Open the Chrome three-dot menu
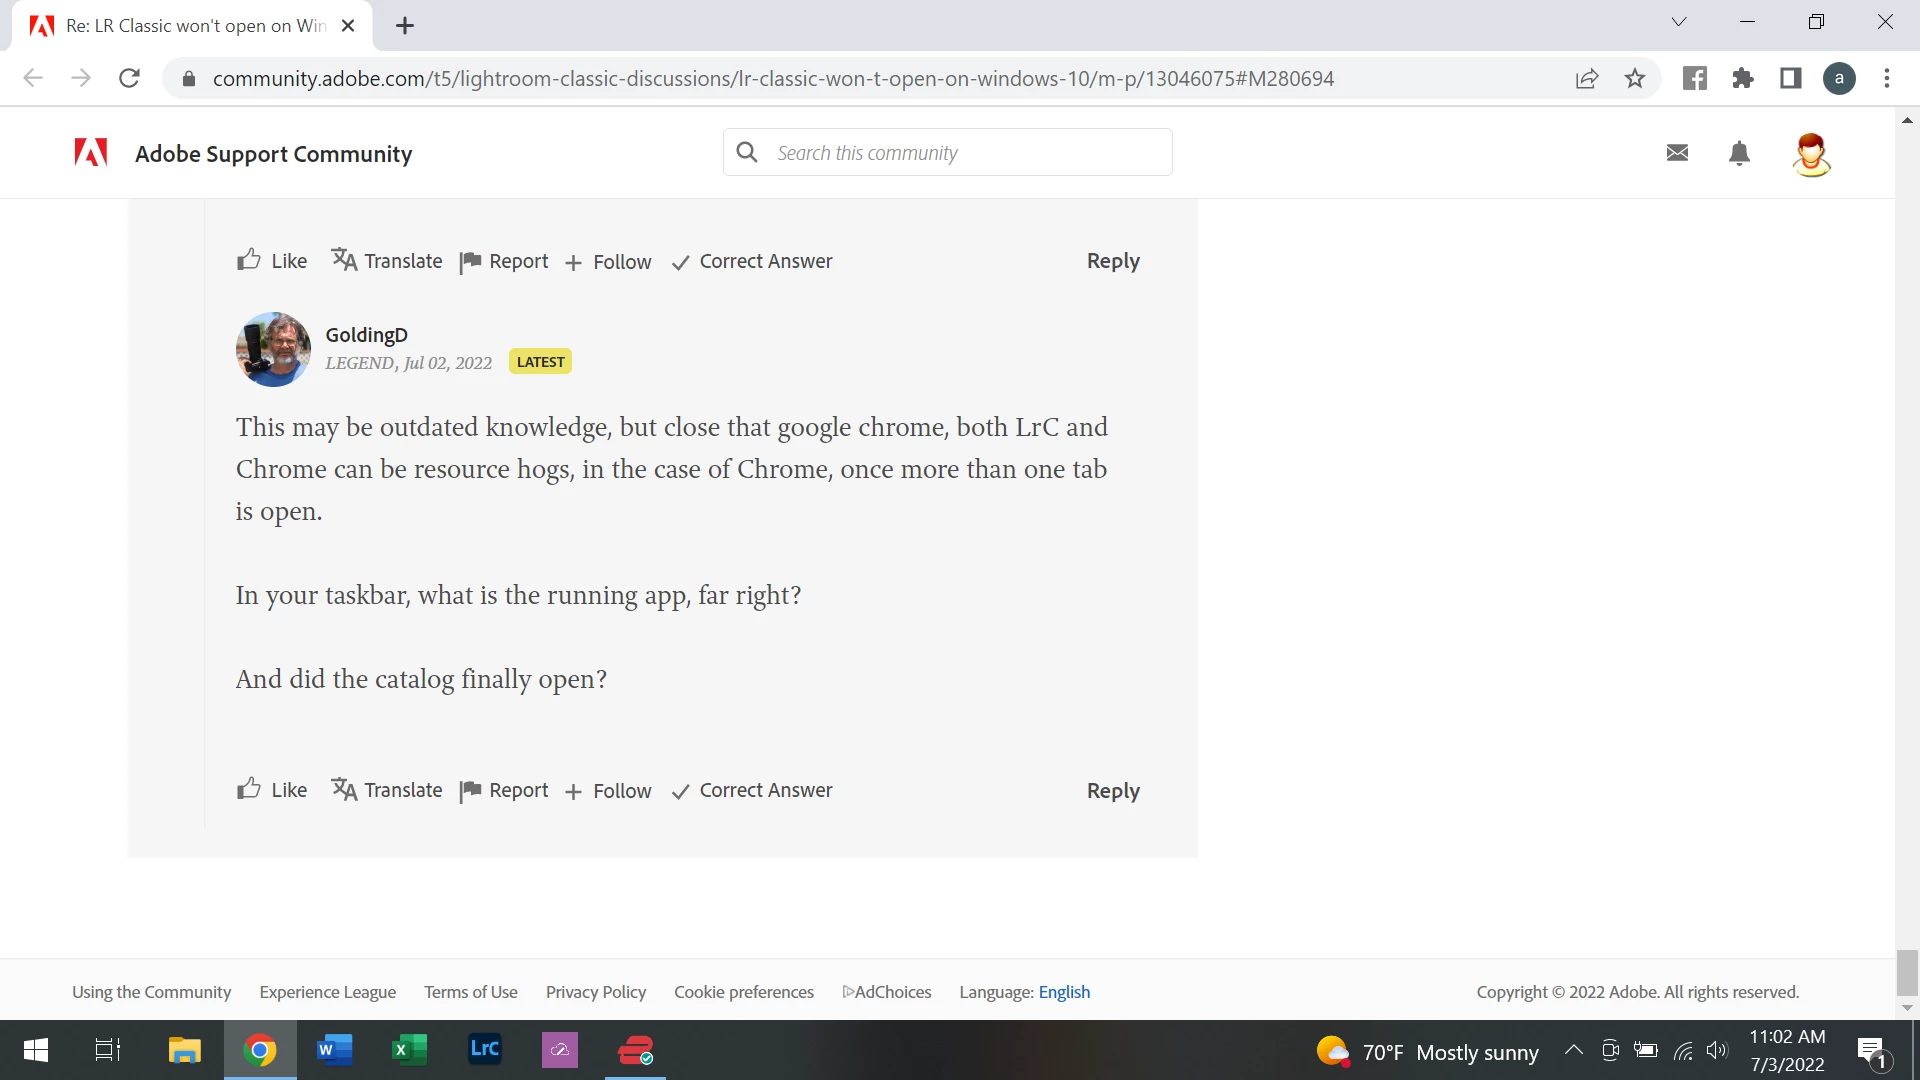The width and height of the screenshot is (1920, 1080). pyautogui.click(x=1887, y=79)
